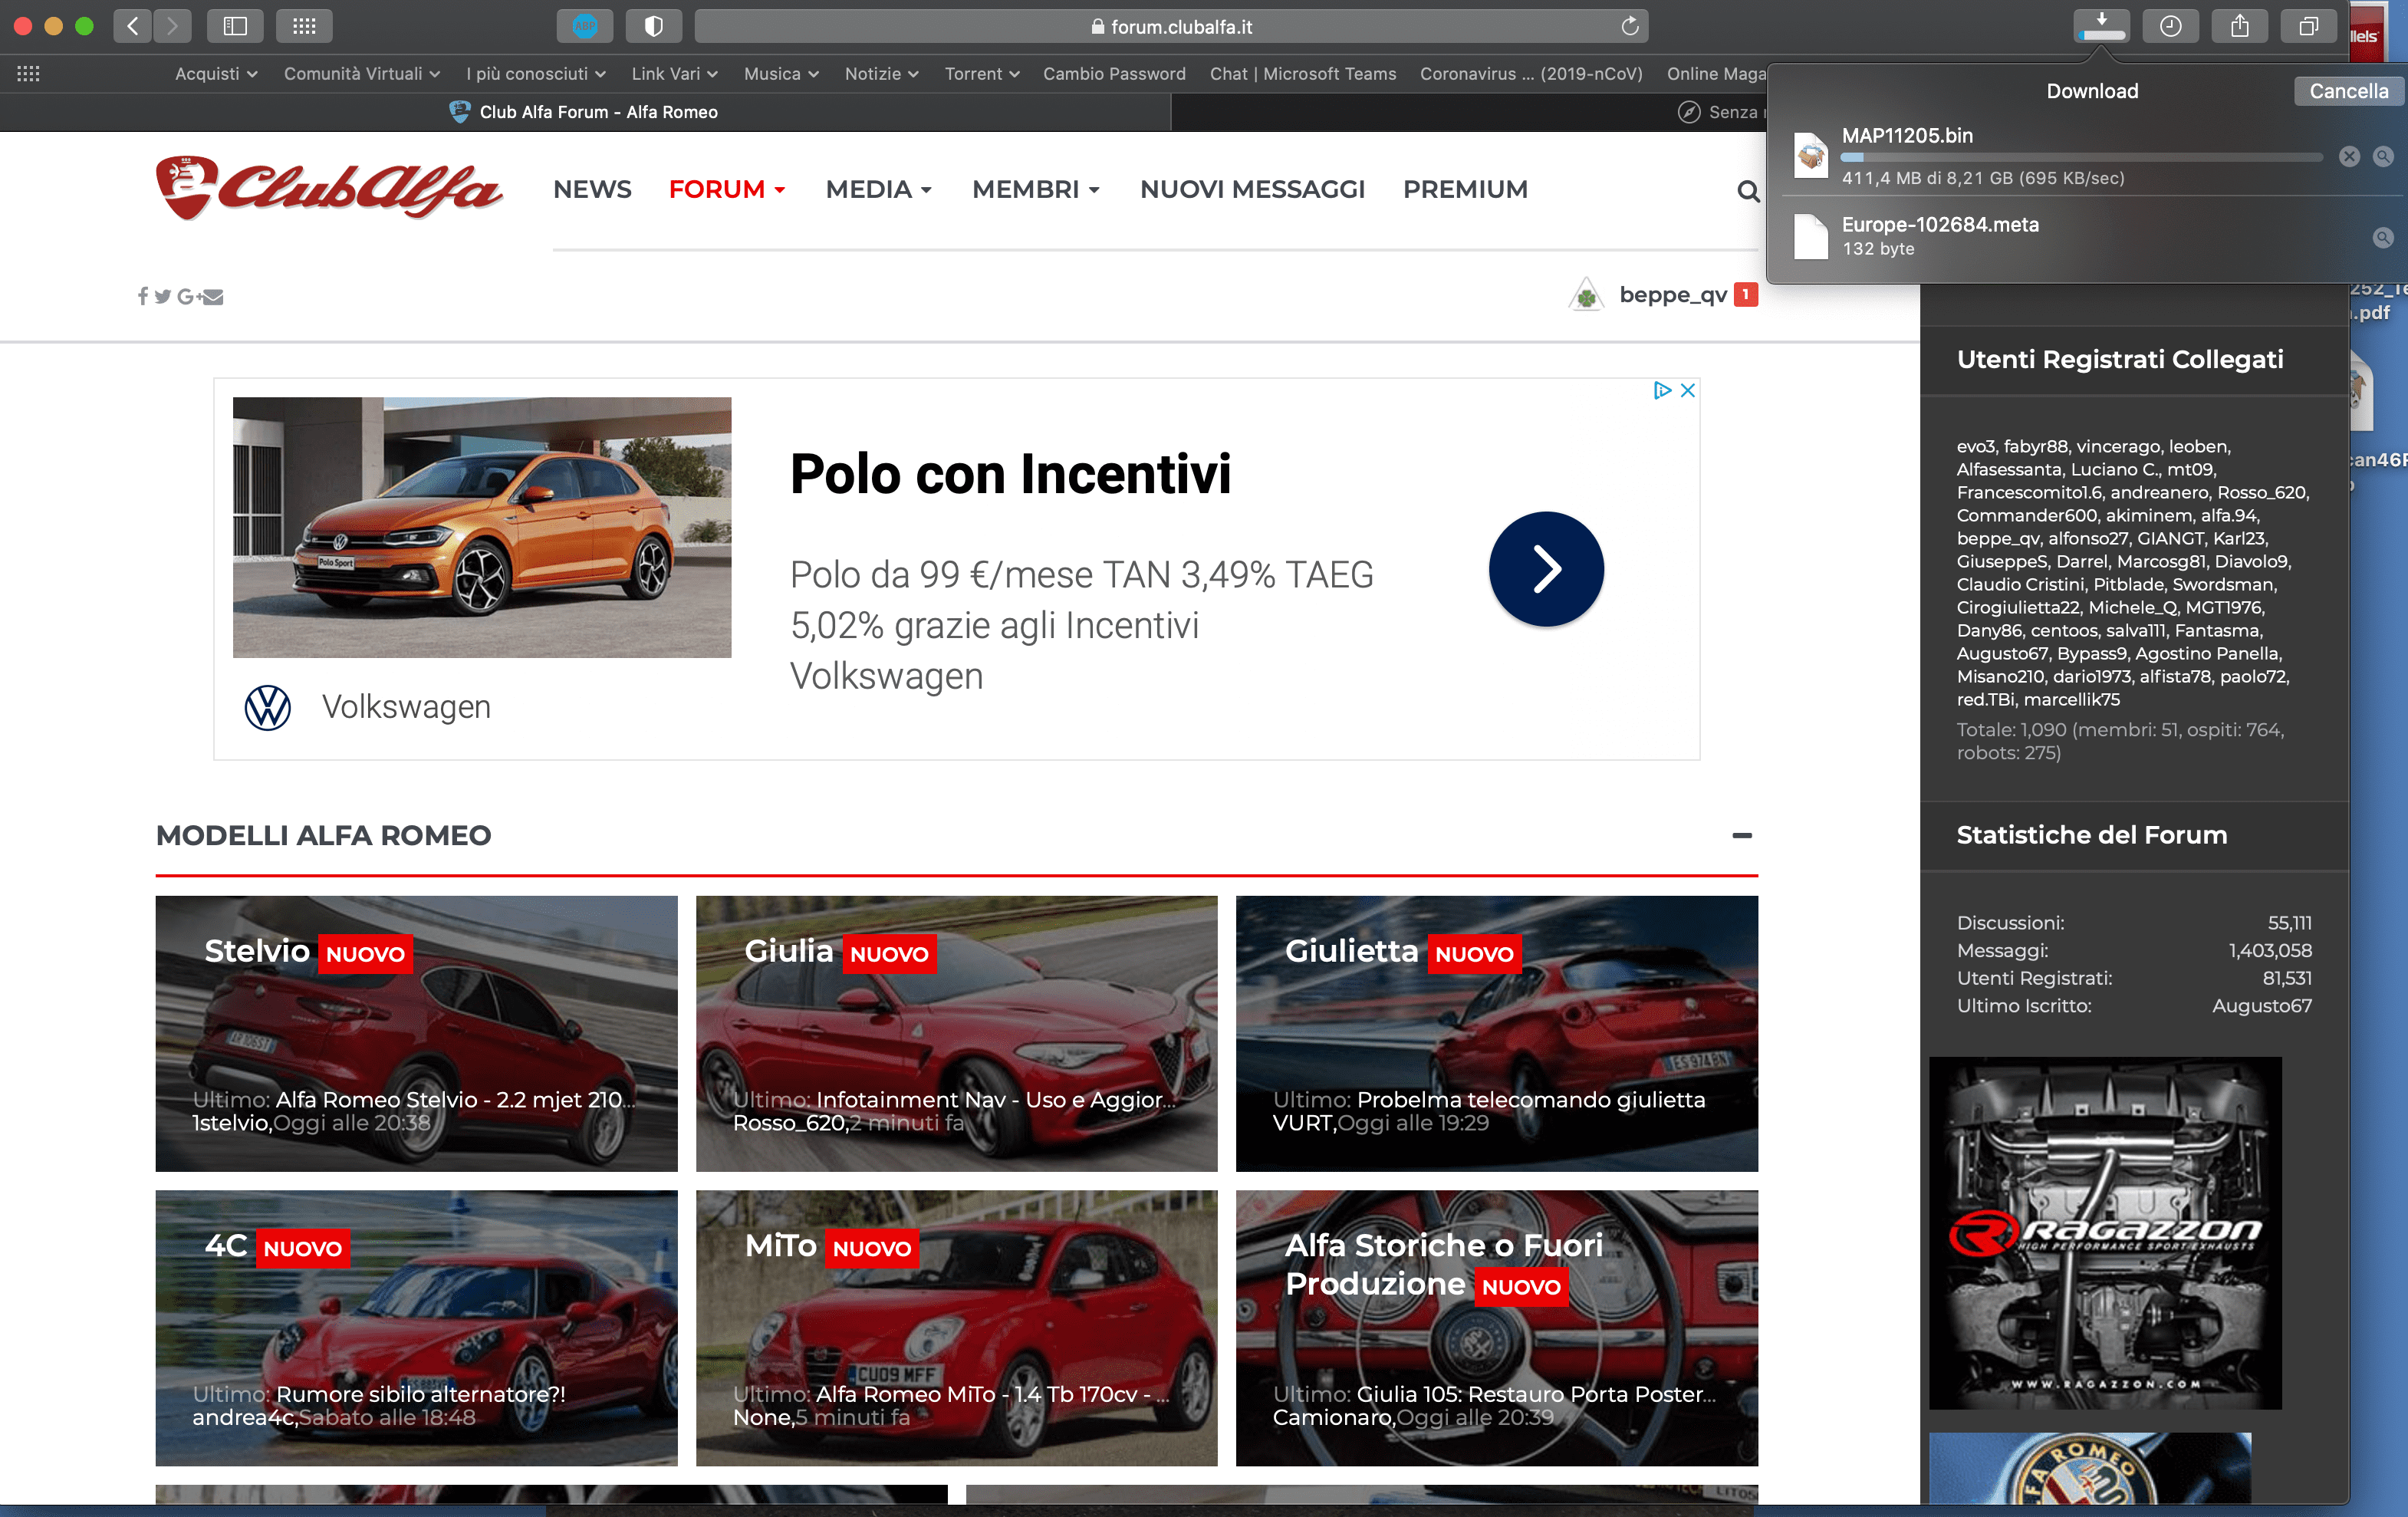This screenshot has height=1517, width=2408.
Task: Expand the Torrent bookmarks folder
Action: click(x=982, y=73)
